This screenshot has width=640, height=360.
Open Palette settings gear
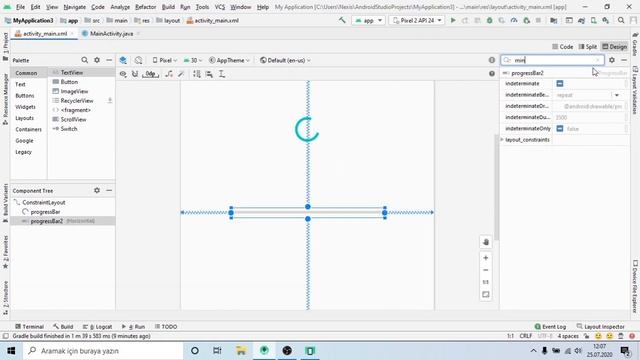pyautogui.click(x=97, y=60)
